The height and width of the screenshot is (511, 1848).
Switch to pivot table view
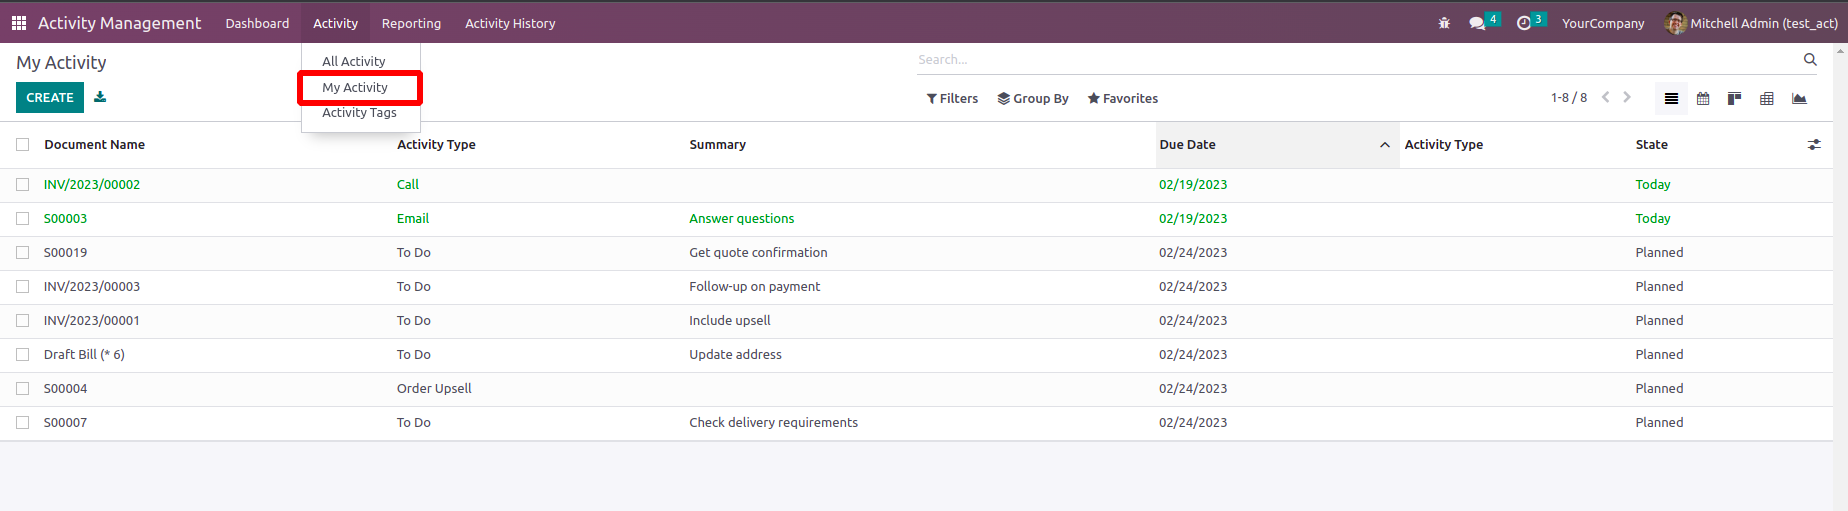pyautogui.click(x=1767, y=98)
